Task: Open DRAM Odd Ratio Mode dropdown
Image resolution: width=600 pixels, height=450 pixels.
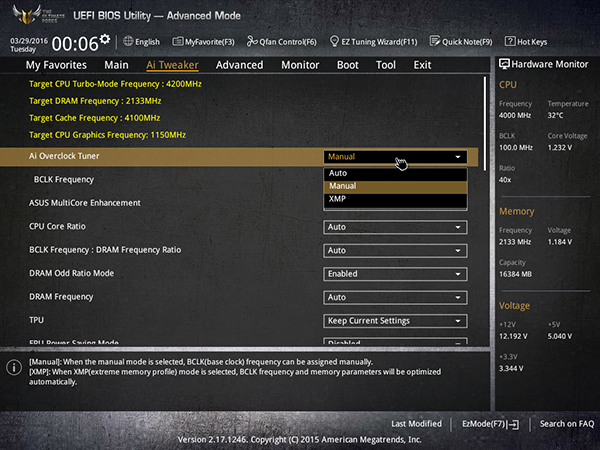Action: point(395,274)
